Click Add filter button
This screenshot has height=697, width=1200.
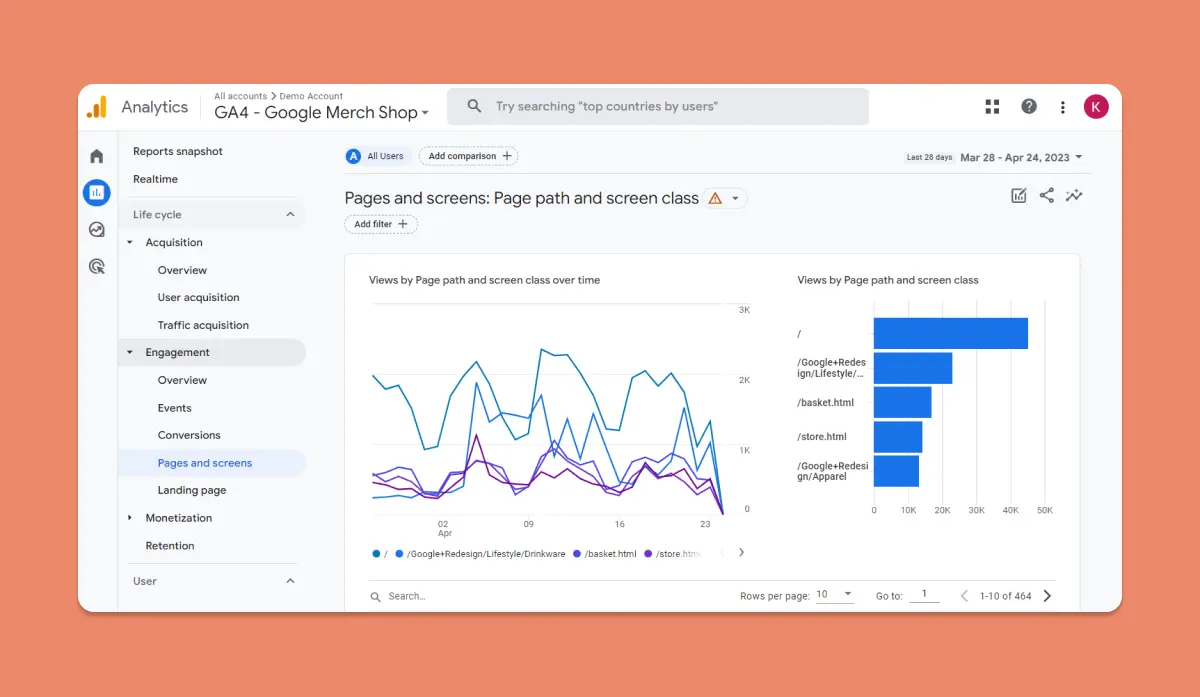coord(381,224)
